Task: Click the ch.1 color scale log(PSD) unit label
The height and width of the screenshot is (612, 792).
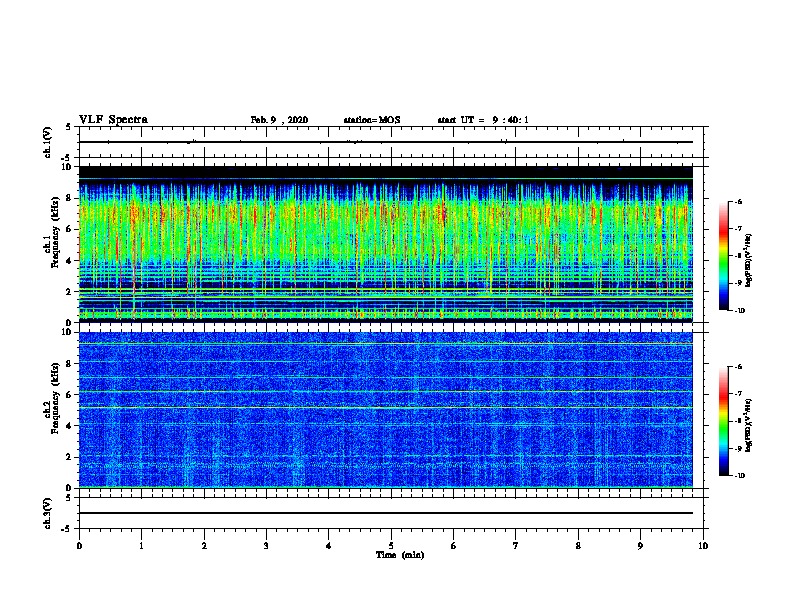Action: (x=749, y=260)
